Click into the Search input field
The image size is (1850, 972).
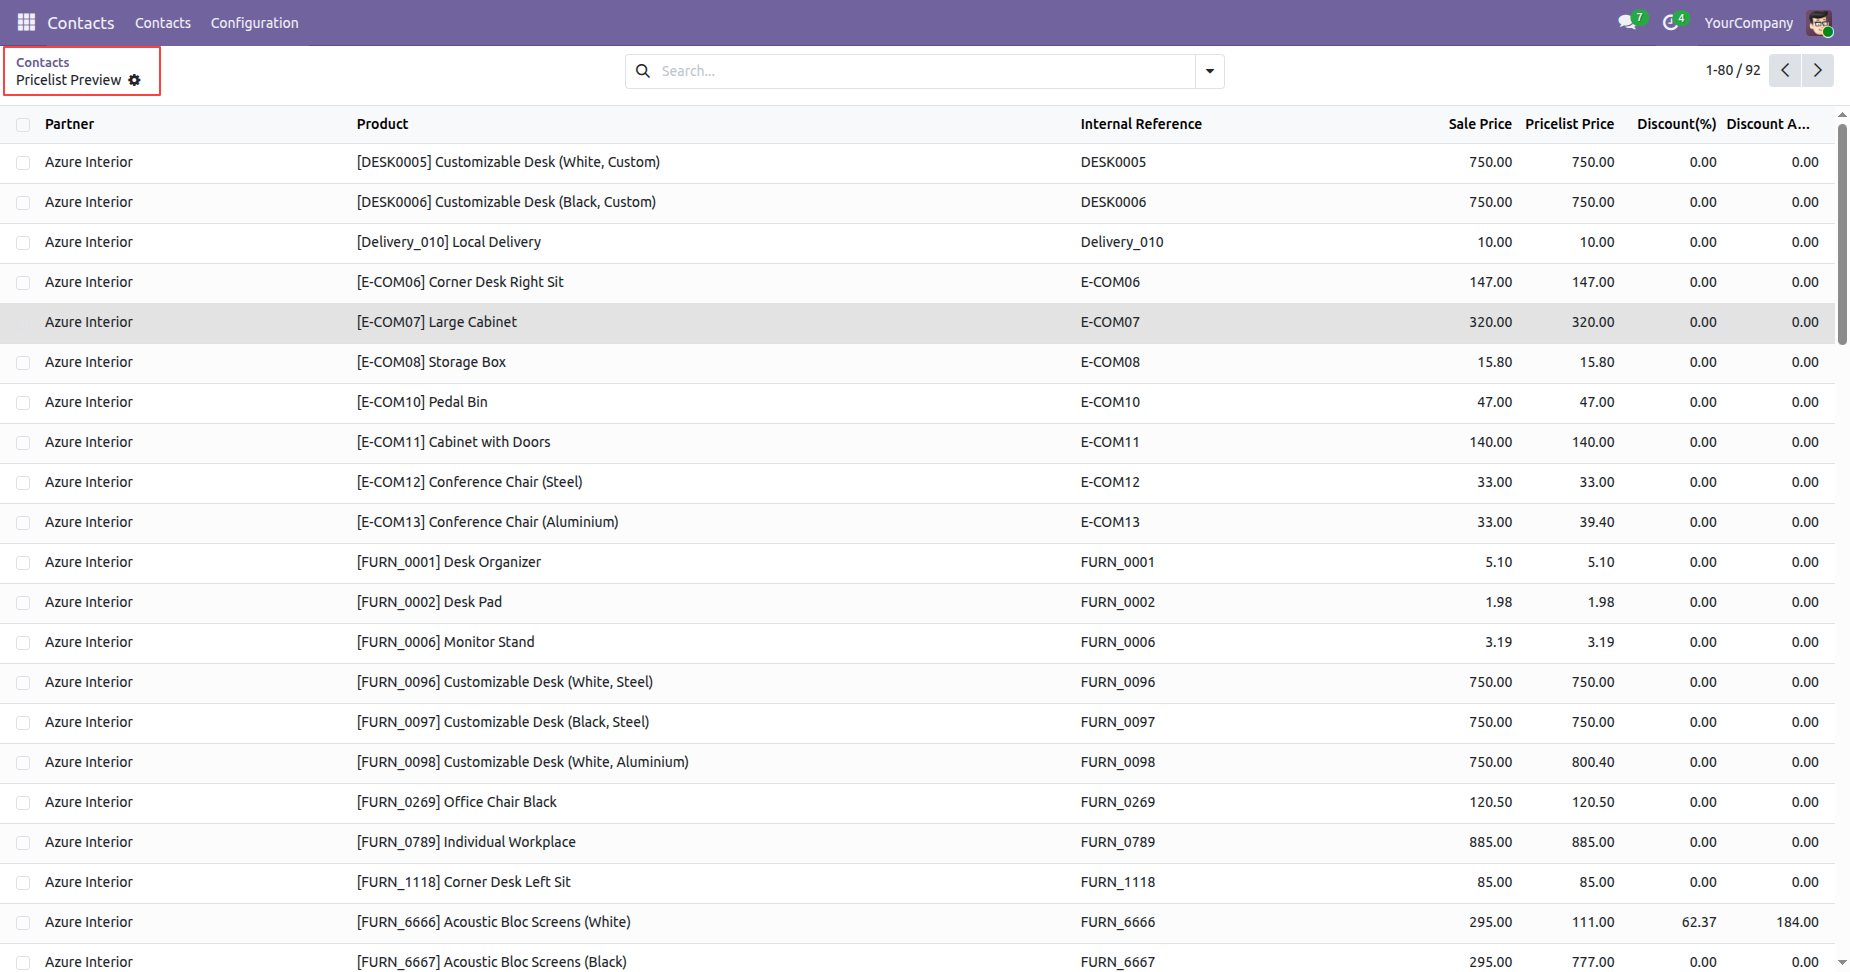pos(920,71)
